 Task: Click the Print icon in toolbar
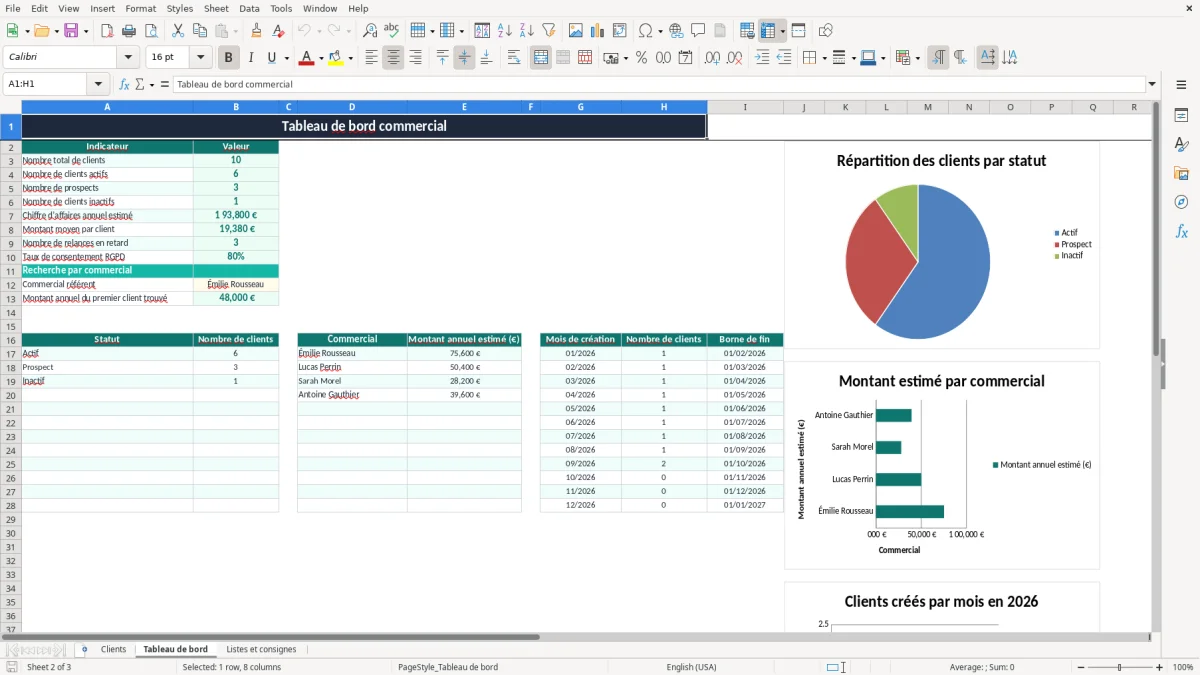click(129, 31)
